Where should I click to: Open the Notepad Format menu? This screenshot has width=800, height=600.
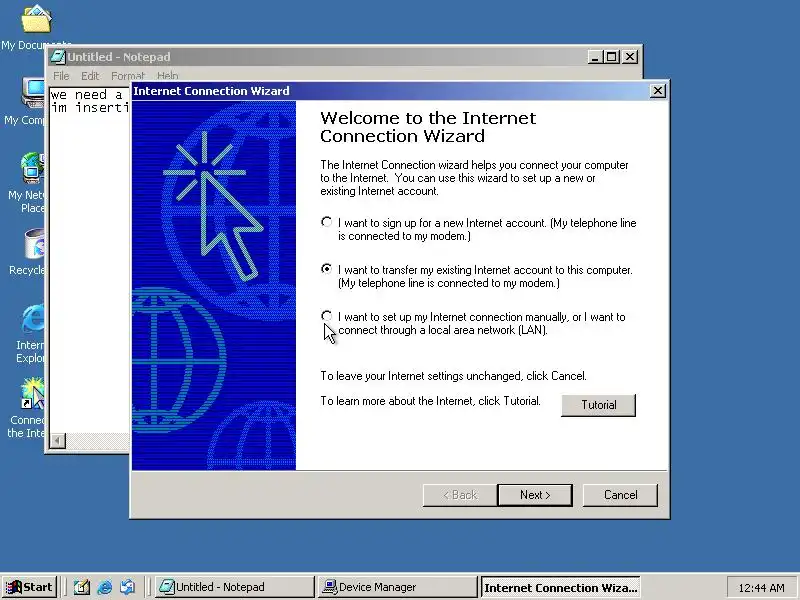[x=128, y=76]
